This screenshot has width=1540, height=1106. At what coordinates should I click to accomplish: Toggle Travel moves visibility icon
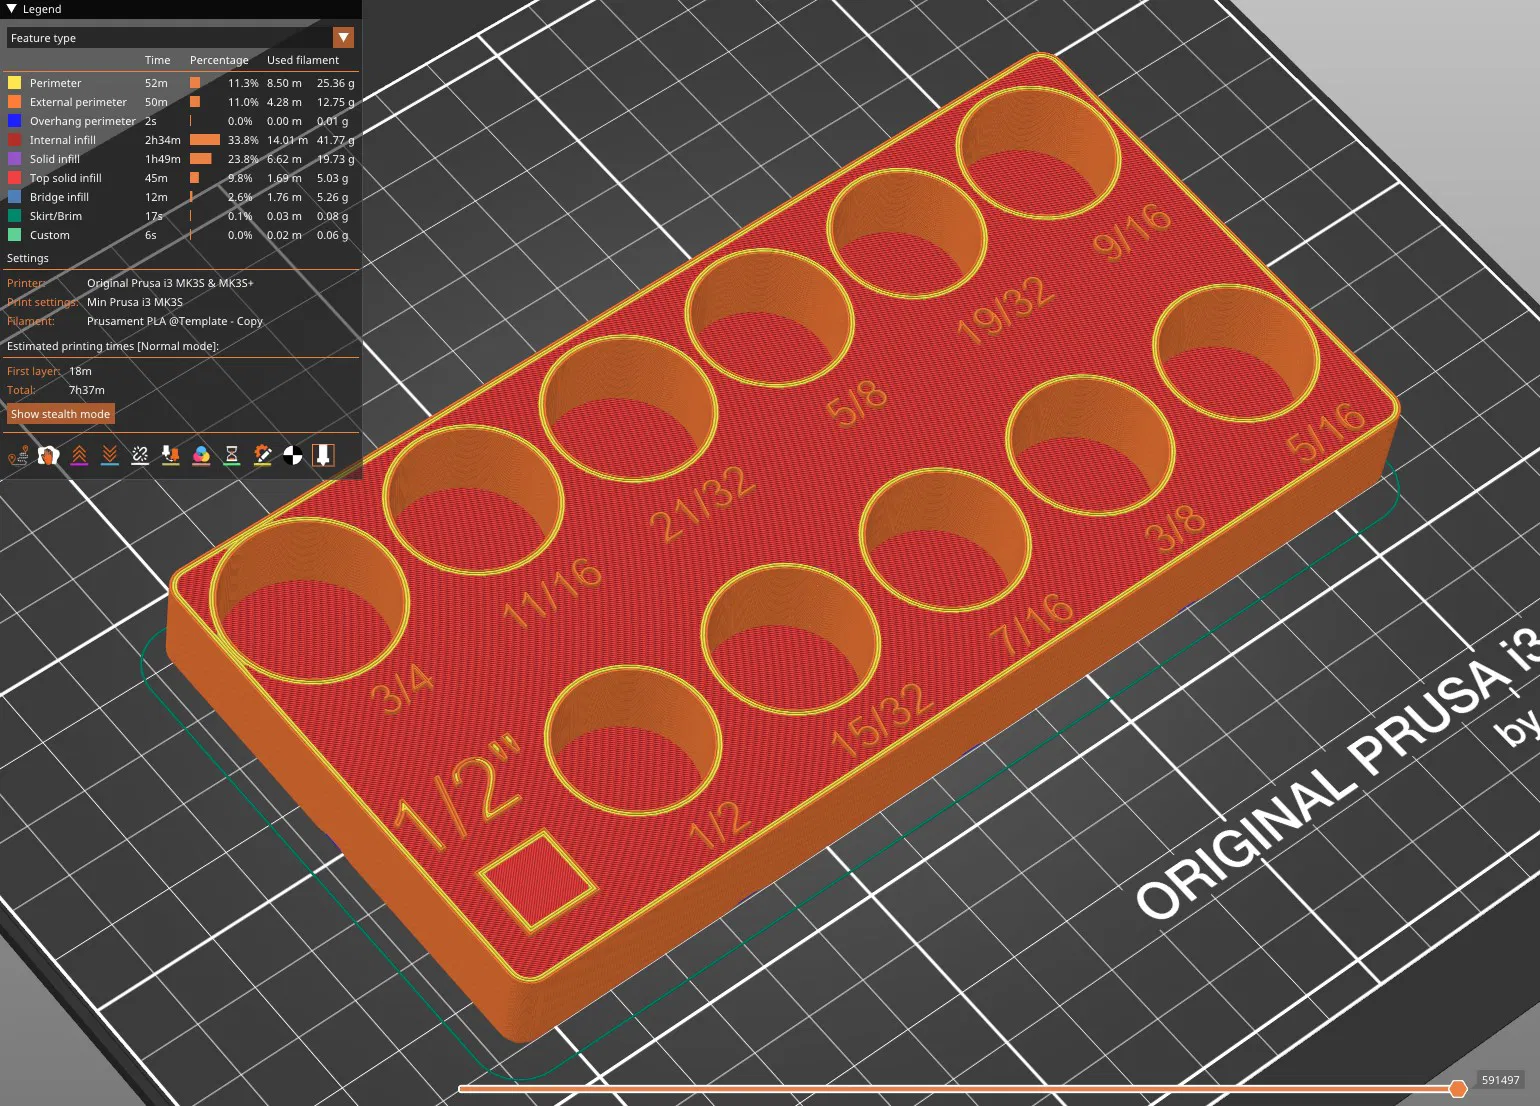(18, 456)
